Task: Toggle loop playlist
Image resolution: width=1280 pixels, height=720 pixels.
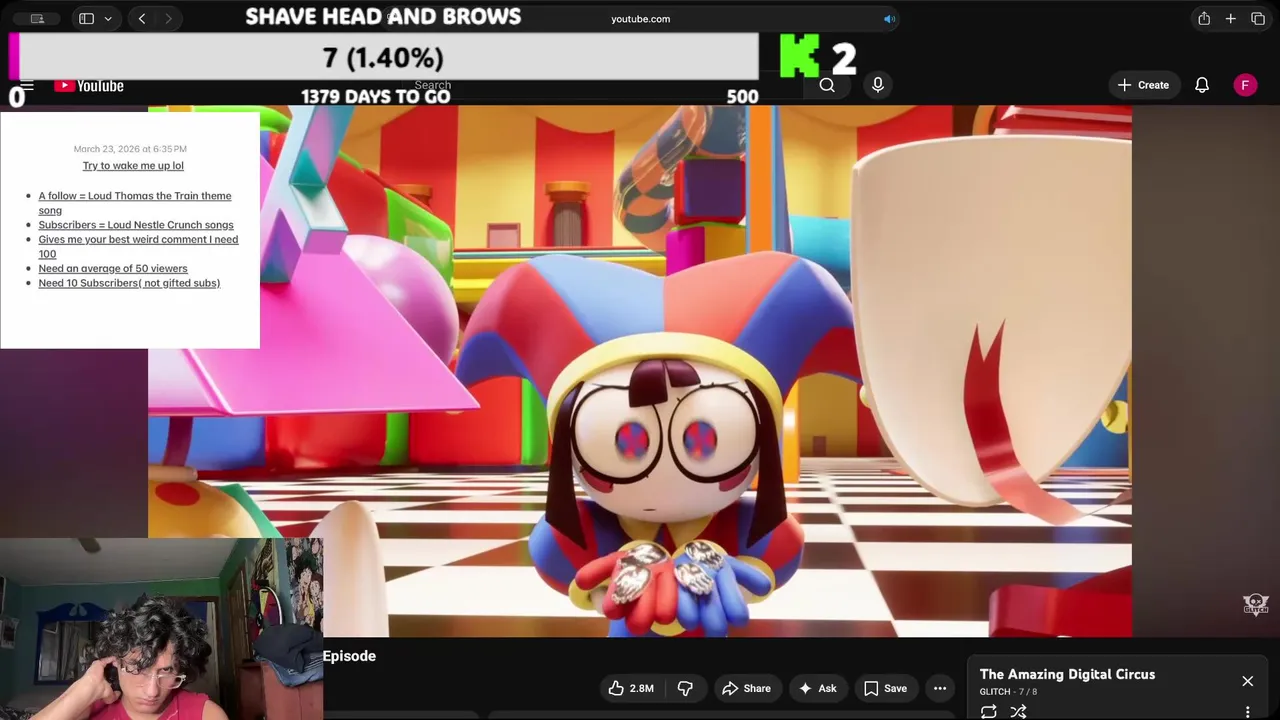Action: pos(988,711)
